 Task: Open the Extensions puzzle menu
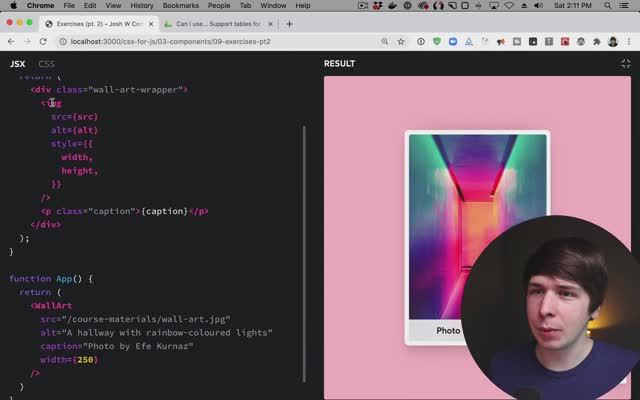click(x=597, y=42)
